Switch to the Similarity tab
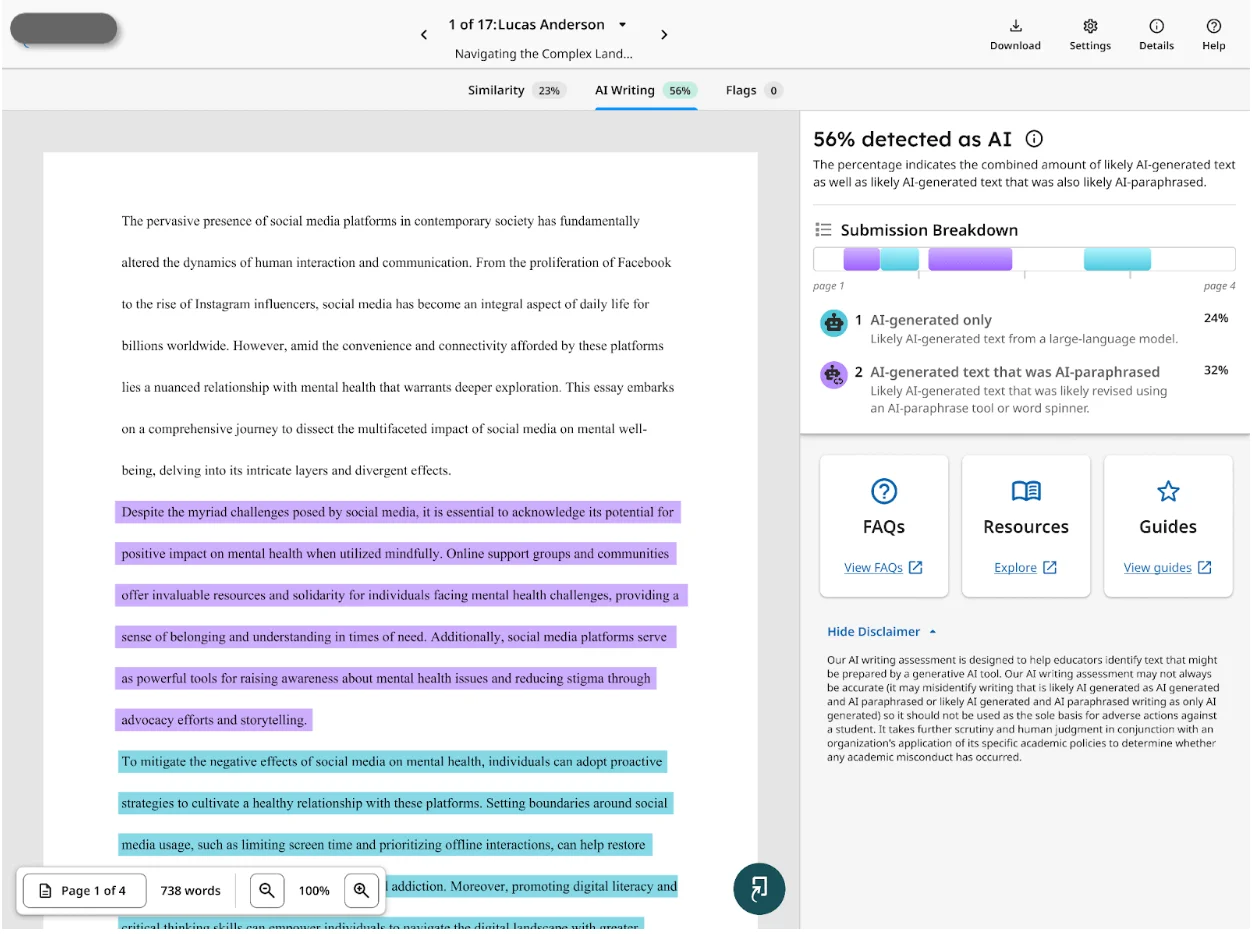Image resolution: width=1258 pixels, height=934 pixels. coord(517,90)
